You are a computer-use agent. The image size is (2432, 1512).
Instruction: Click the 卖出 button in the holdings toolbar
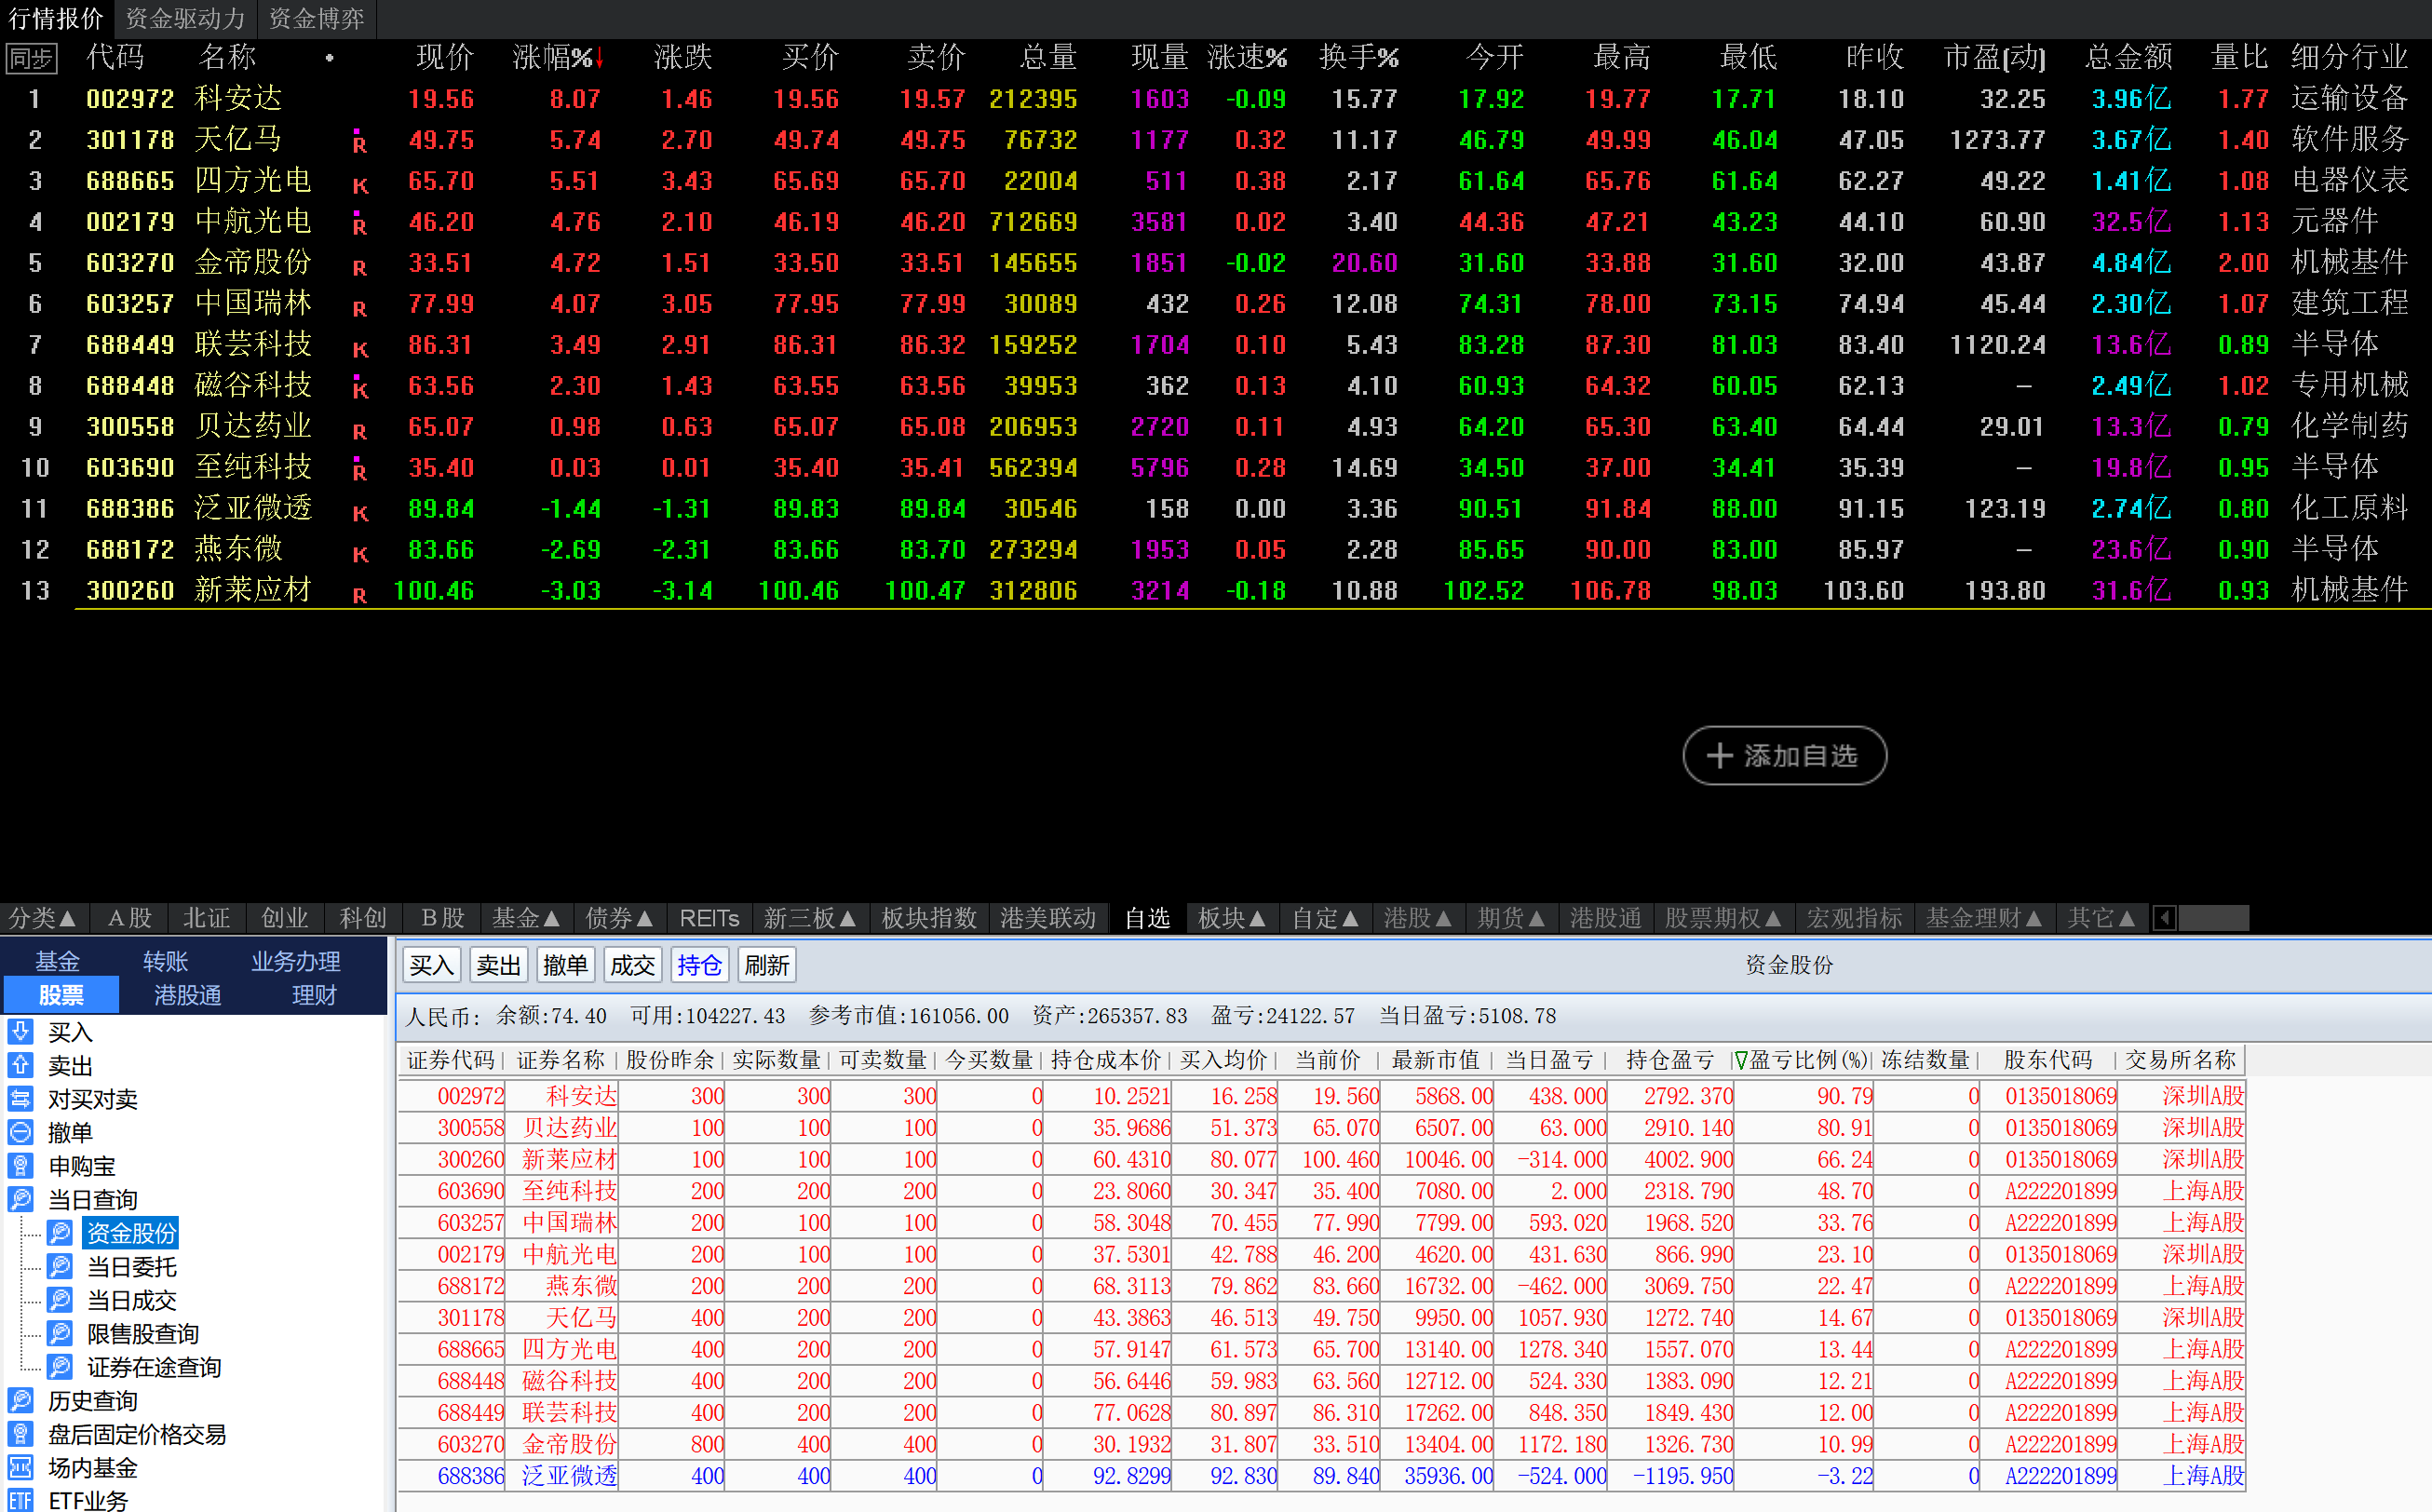pyautogui.click(x=499, y=965)
